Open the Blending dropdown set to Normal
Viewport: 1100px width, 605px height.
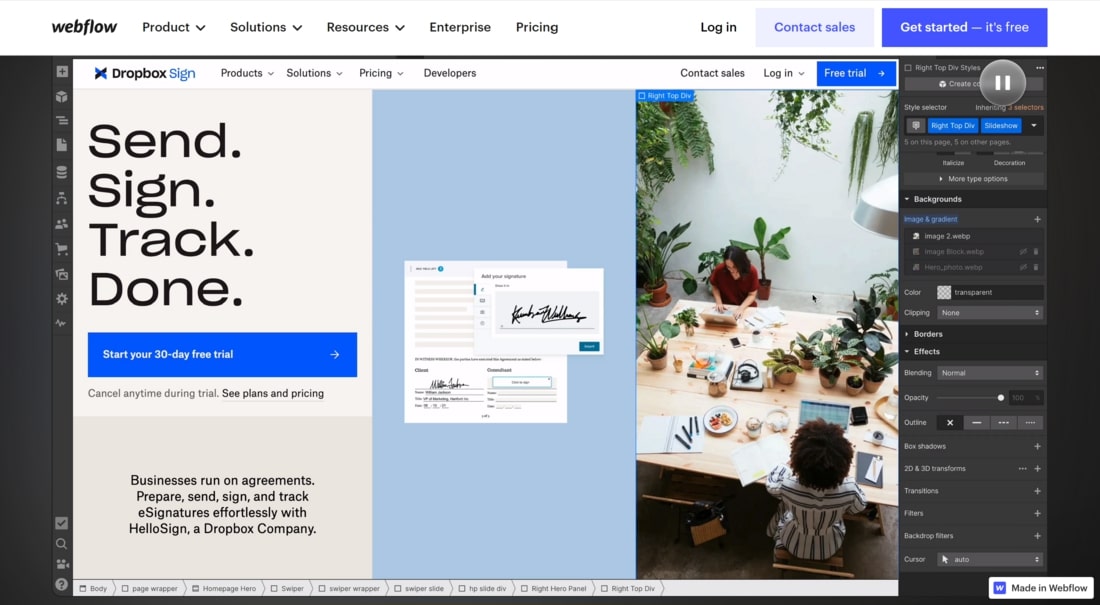pyautogui.click(x=990, y=373)
